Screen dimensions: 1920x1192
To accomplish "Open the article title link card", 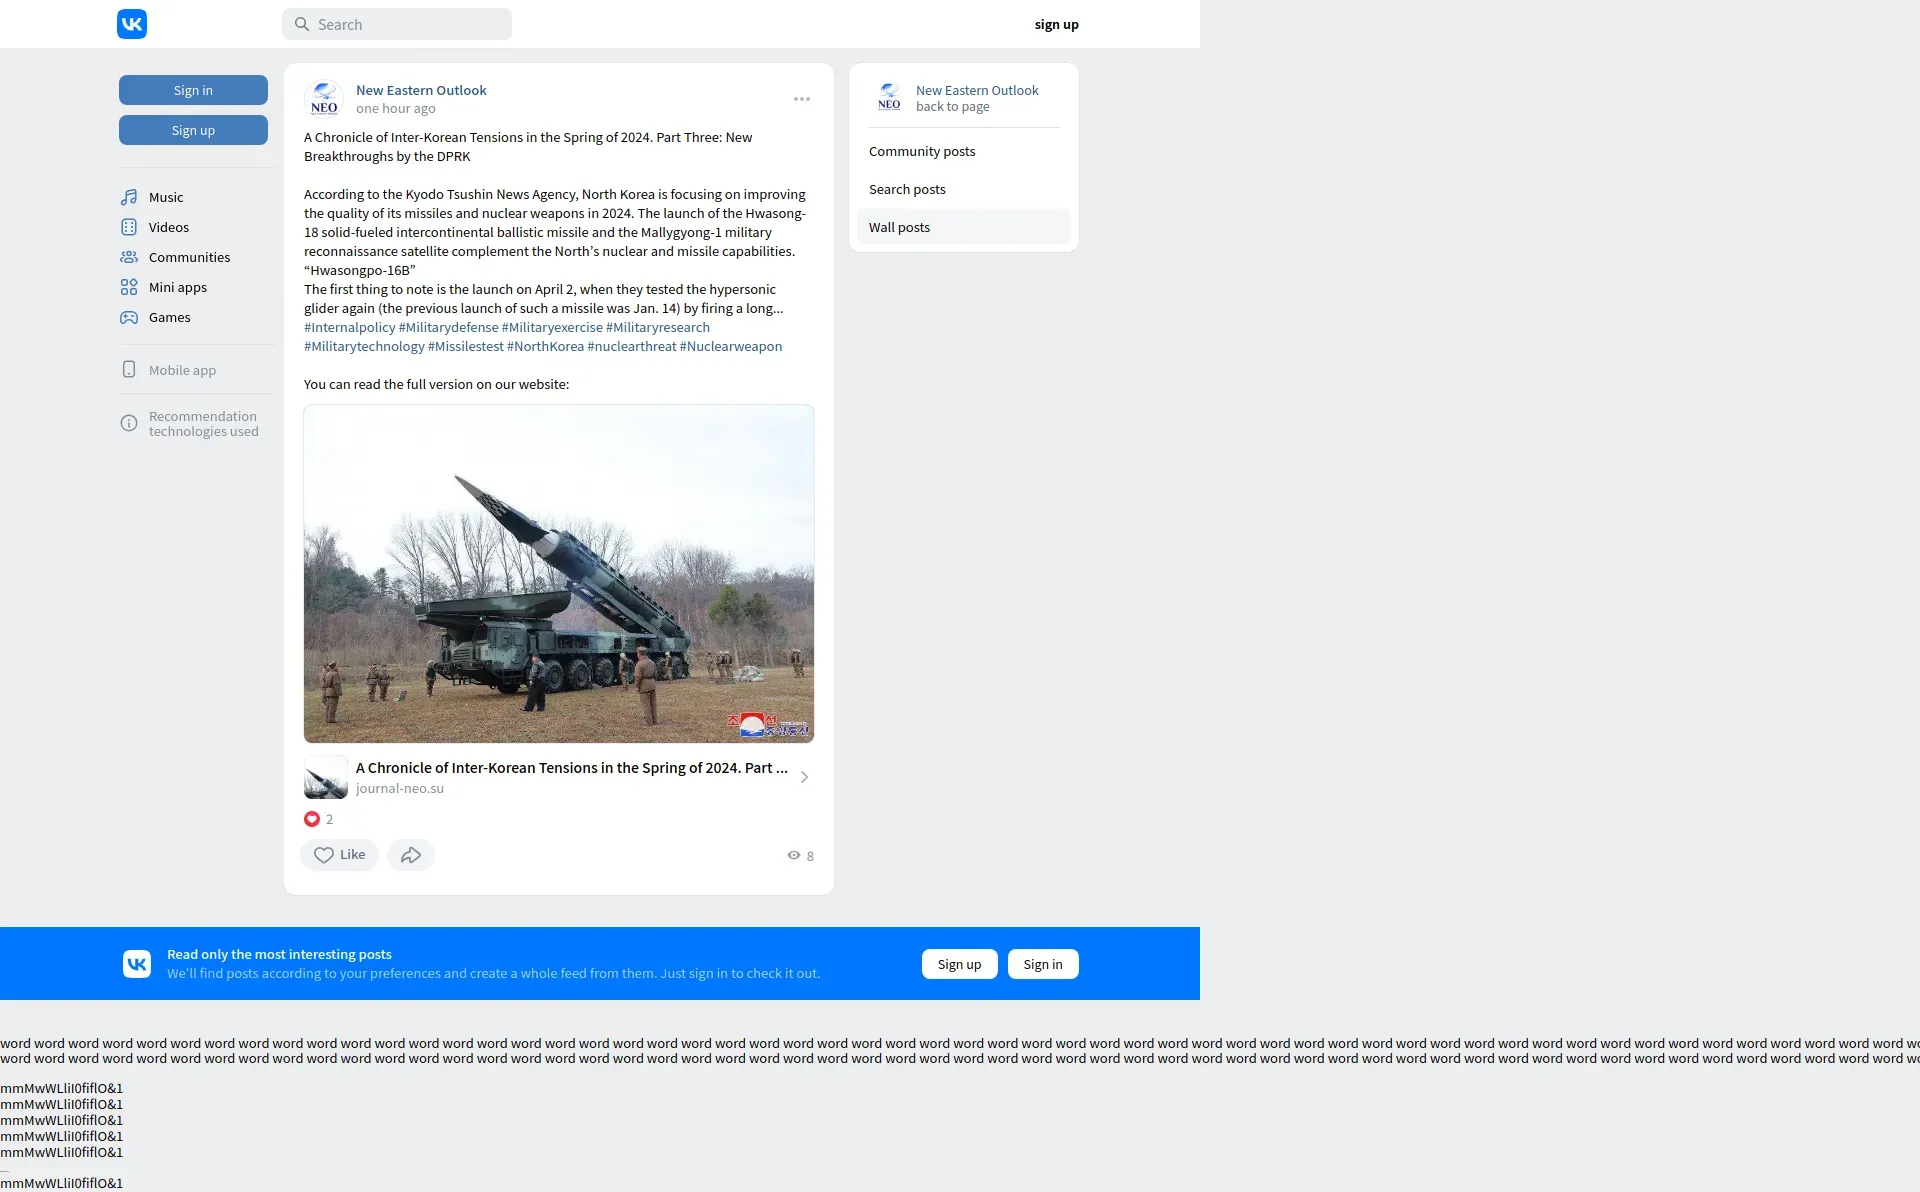I will pos(572,768).
